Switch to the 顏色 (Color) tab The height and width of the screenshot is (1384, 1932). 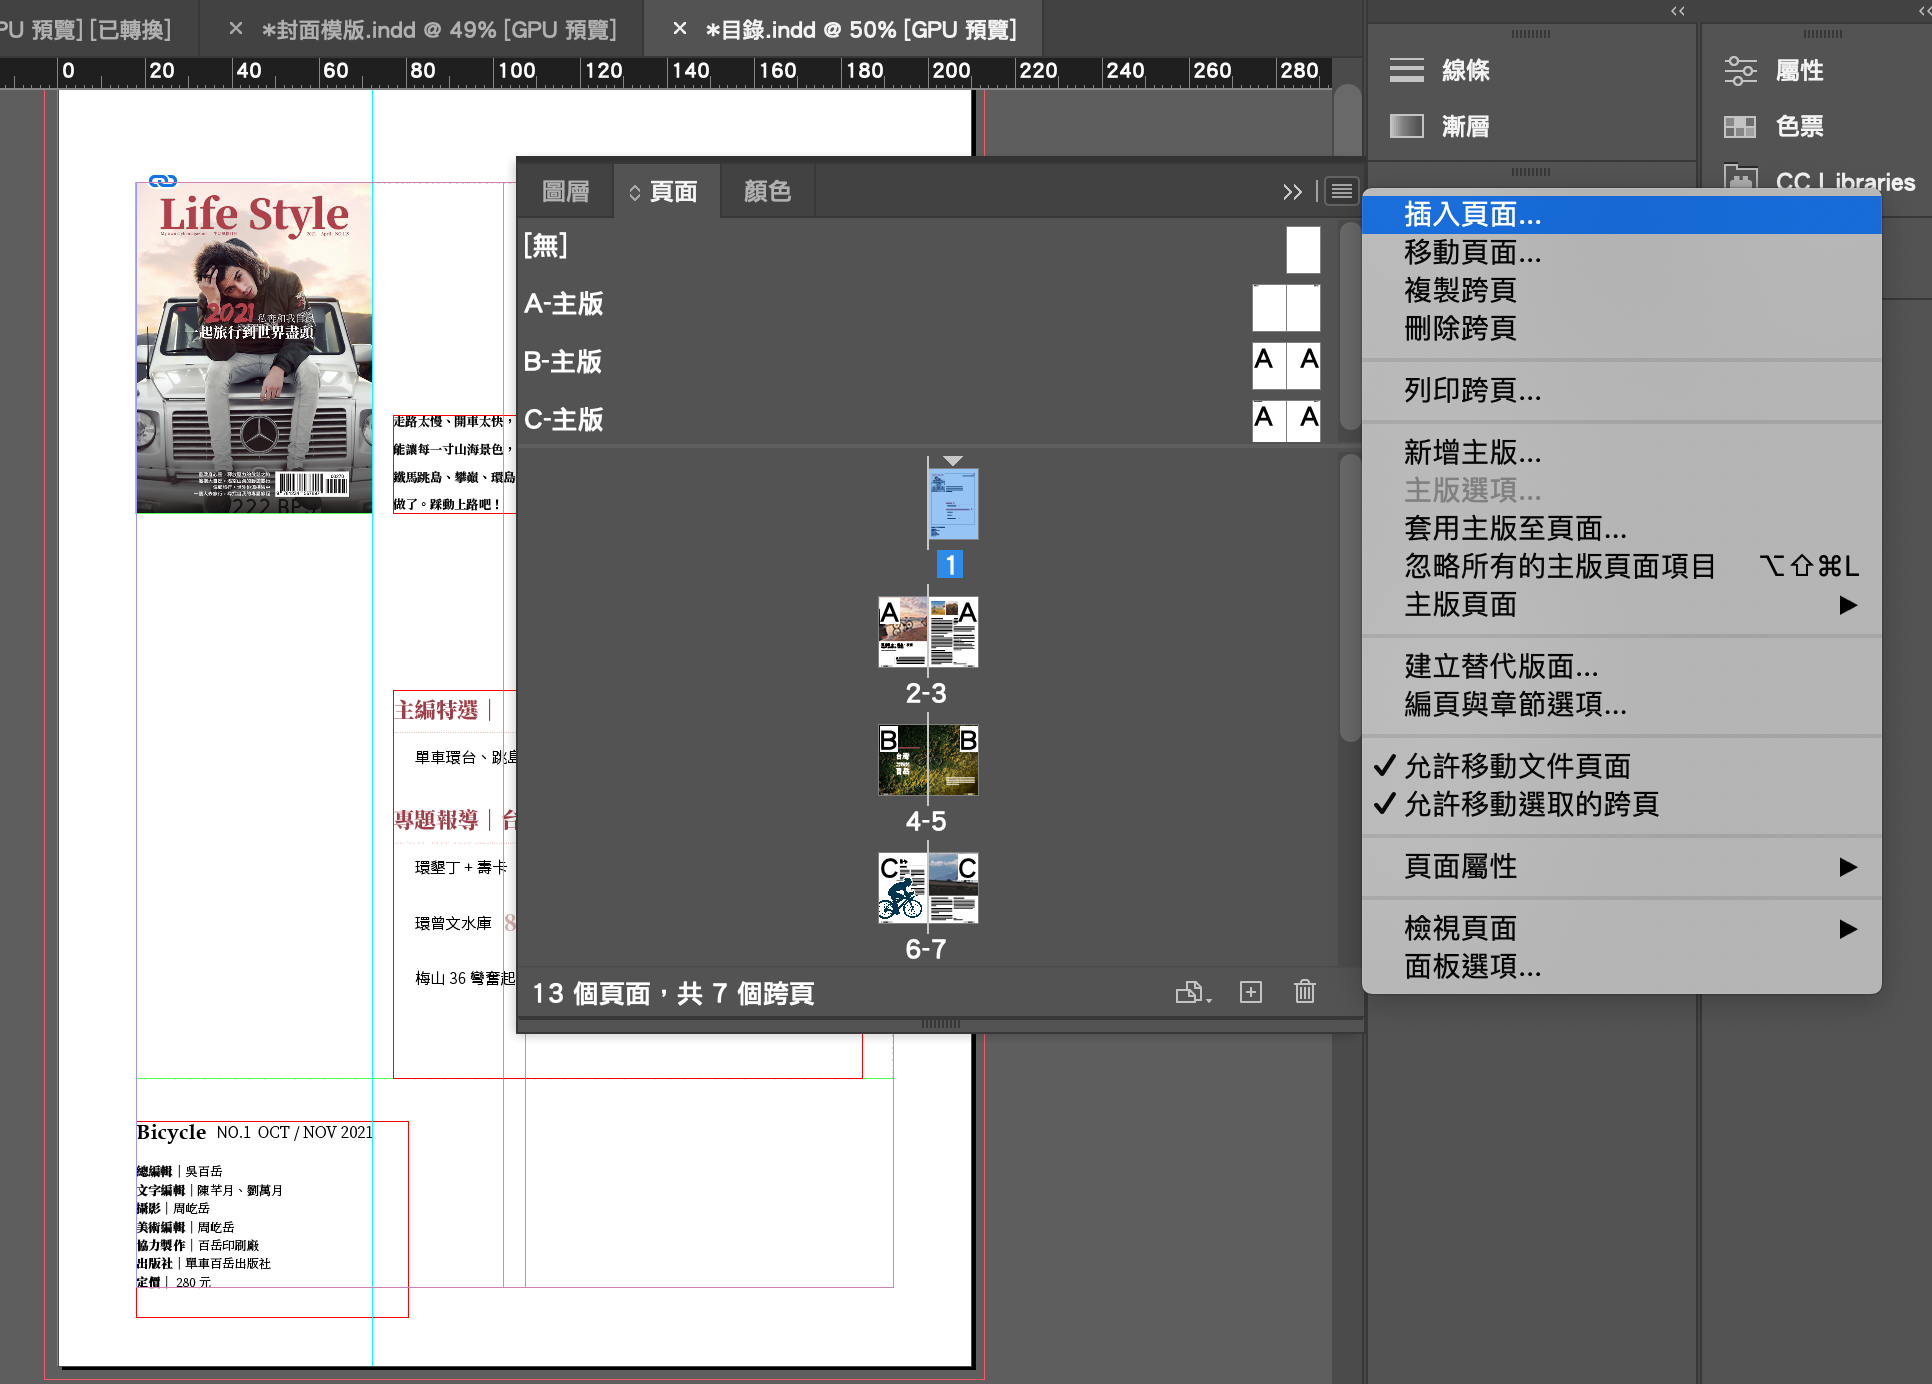[767, 191]
